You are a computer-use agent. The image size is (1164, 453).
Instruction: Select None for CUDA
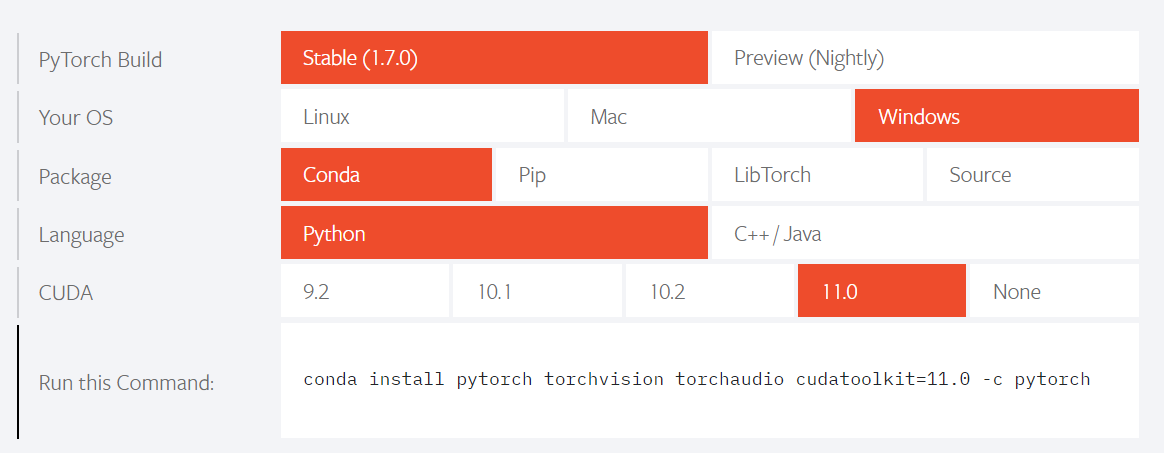[x=1054, y=290]
